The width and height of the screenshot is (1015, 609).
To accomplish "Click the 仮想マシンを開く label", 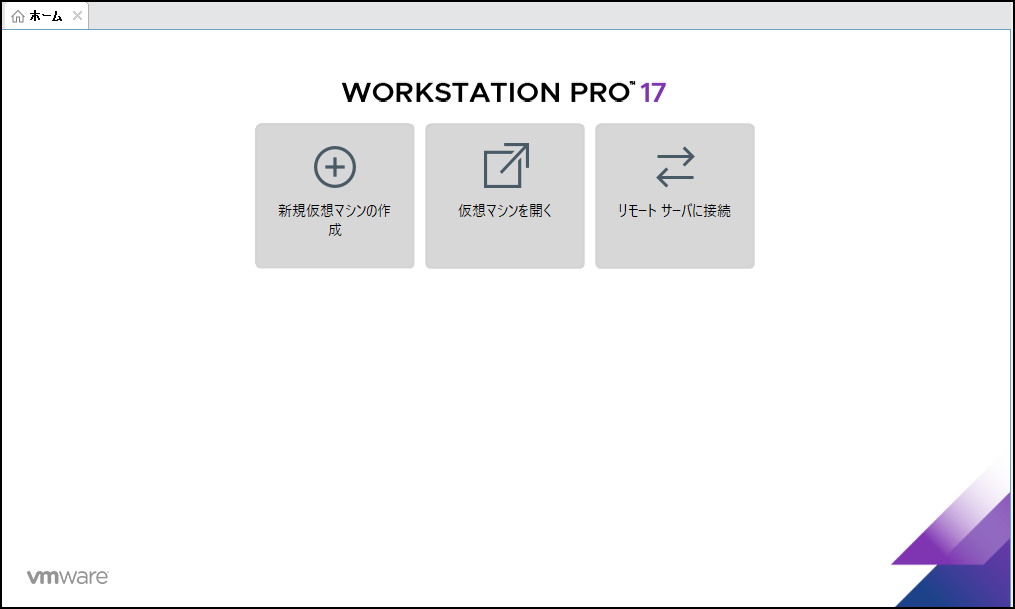I will tap(505, 211).
